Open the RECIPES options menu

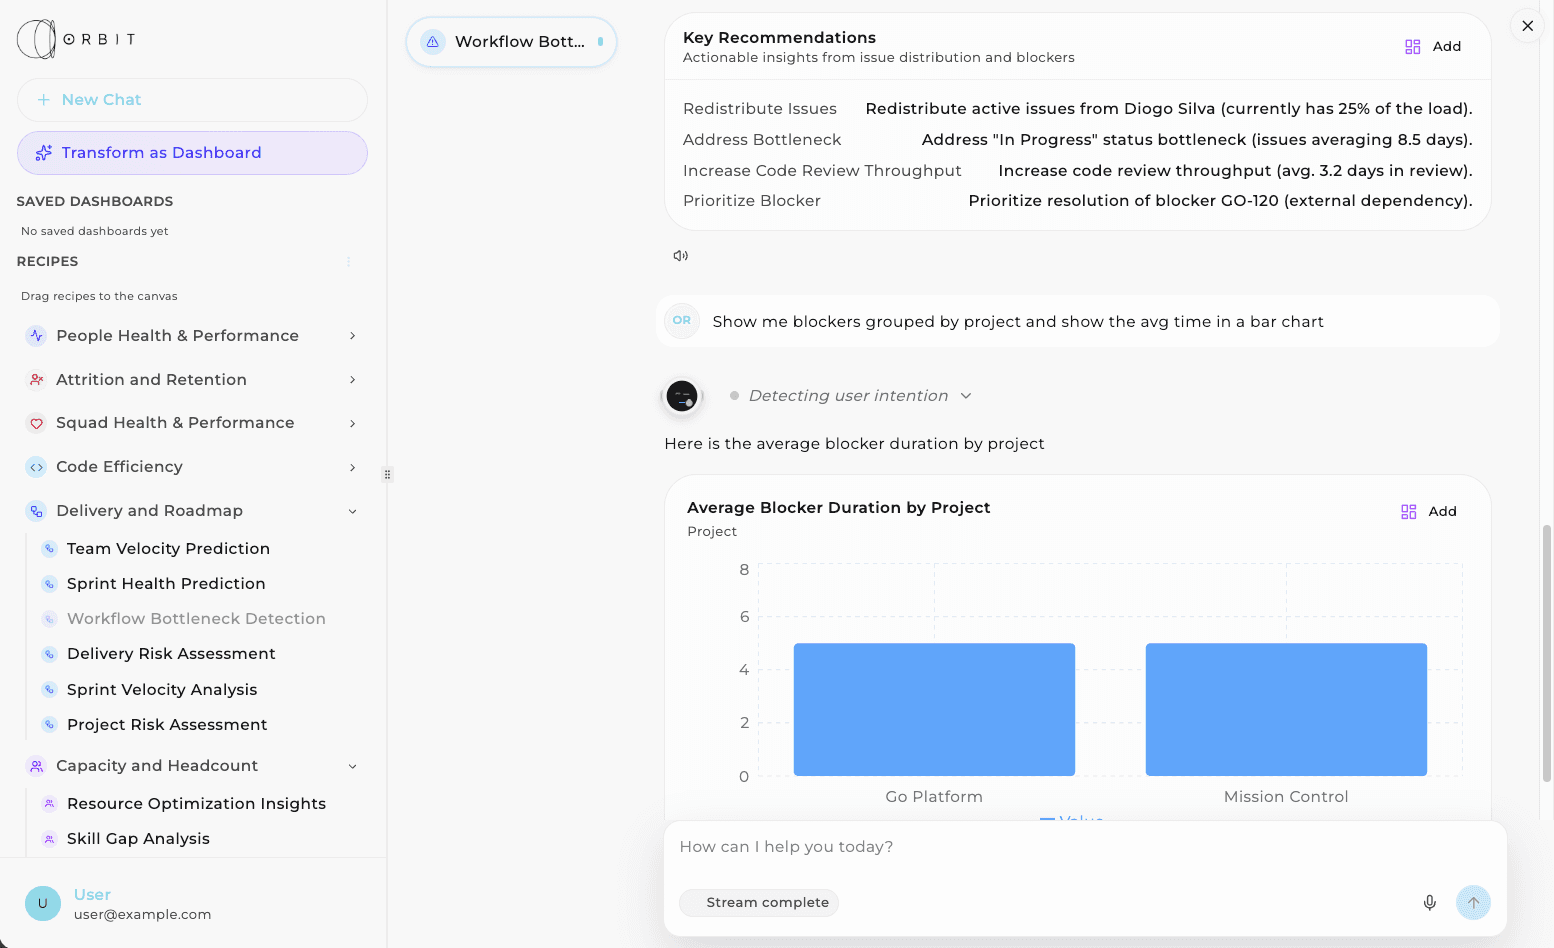pyautogui.click(x=348, y=261)
